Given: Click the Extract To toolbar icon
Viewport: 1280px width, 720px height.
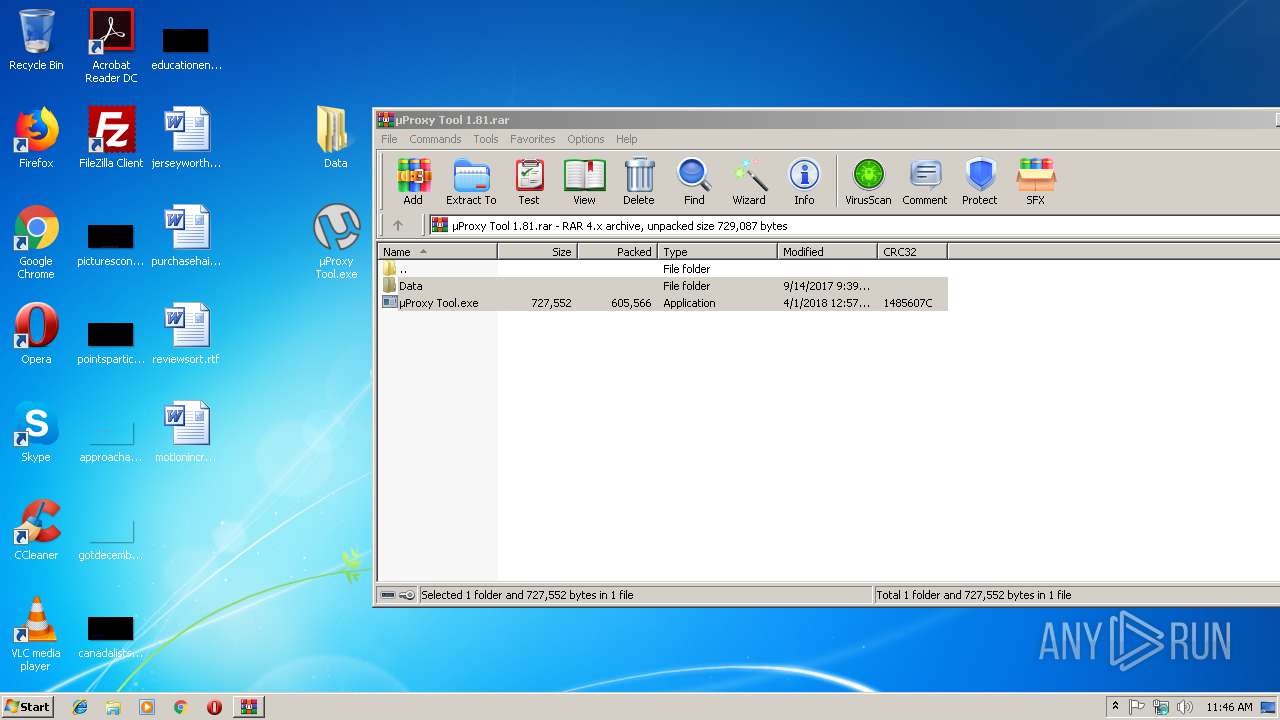Looking at the screenshot, I should (x=471, y=182).
